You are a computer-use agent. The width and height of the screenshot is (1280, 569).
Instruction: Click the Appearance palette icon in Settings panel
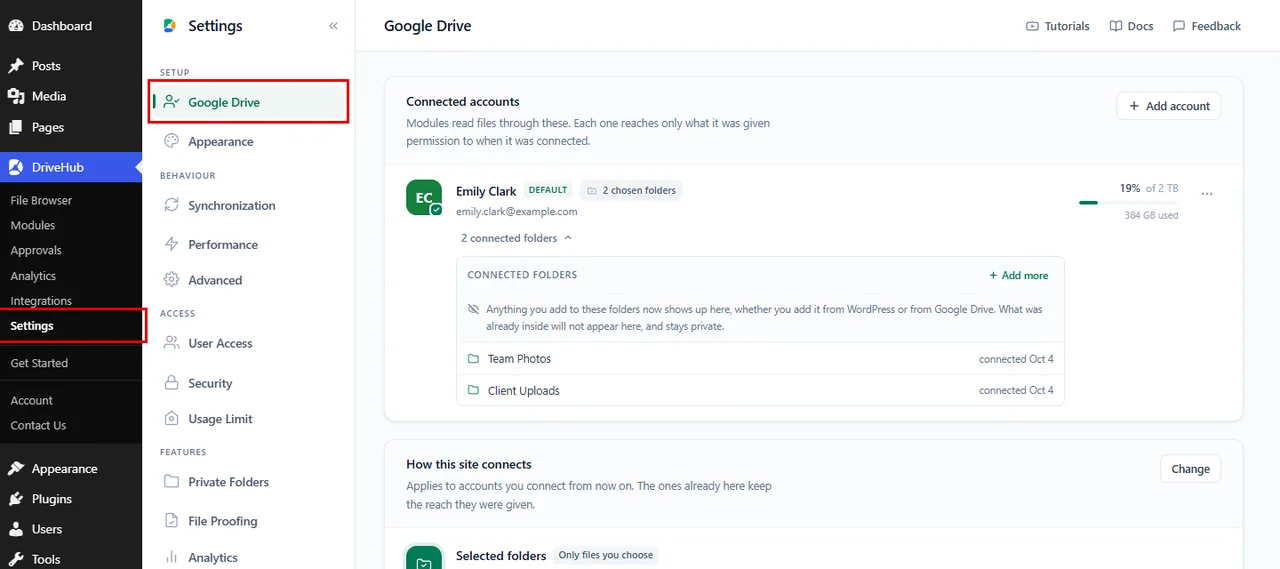click(171, 141)
